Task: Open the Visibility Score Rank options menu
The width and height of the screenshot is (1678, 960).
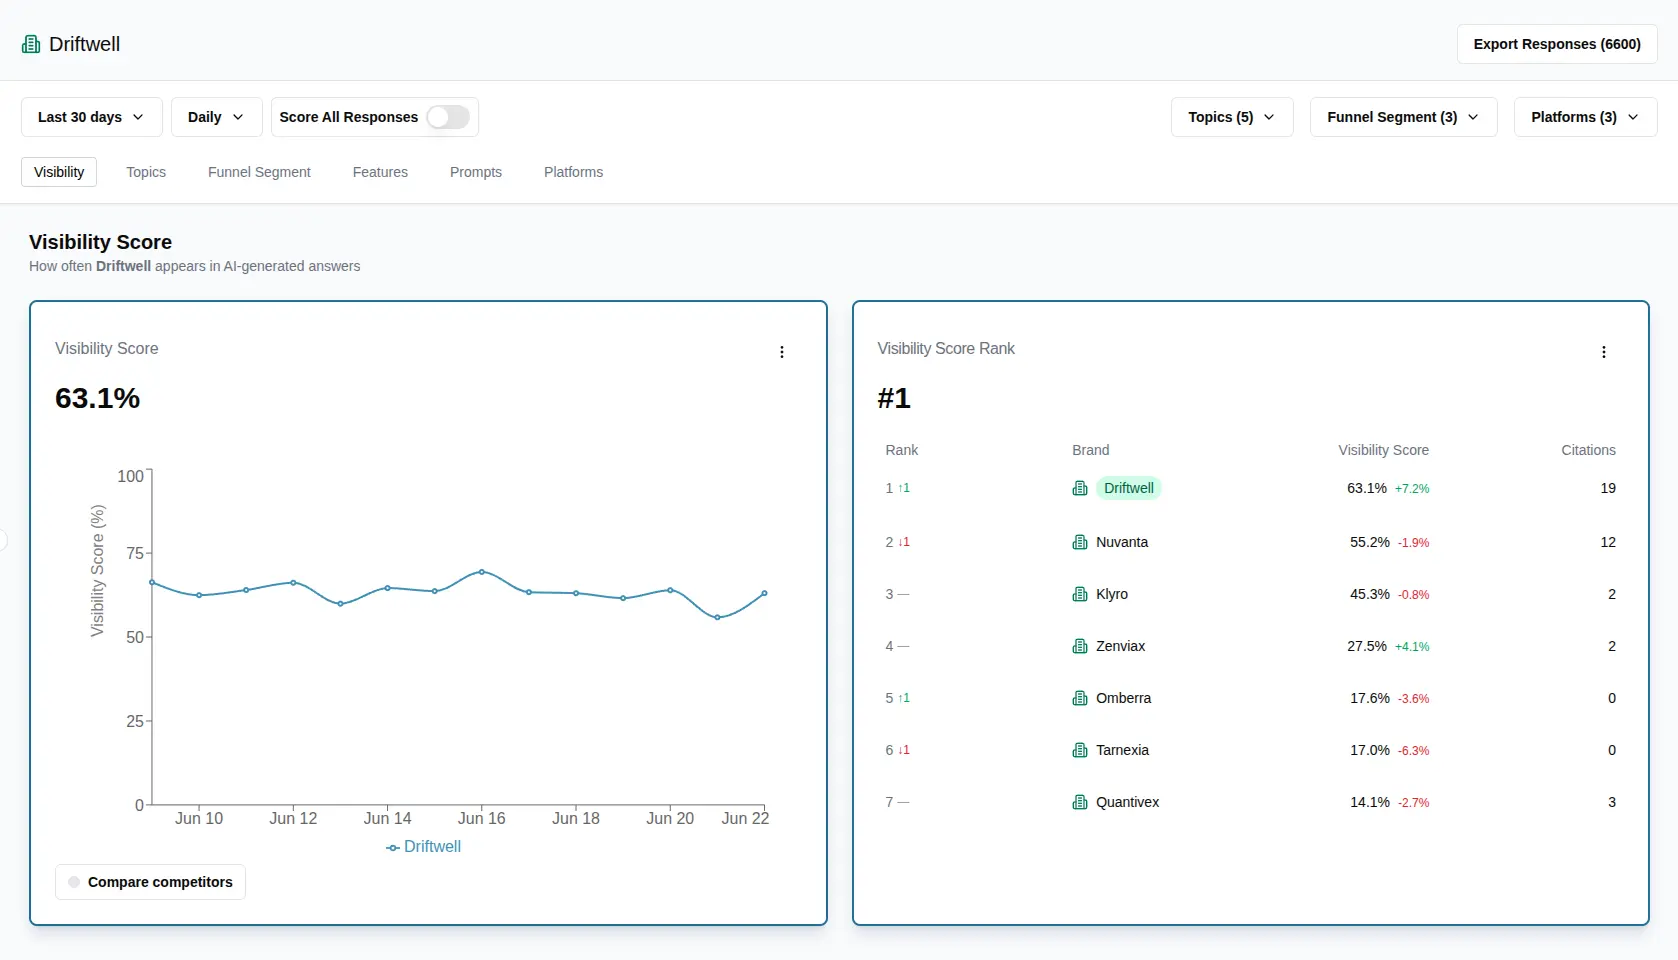Action: [1604, 352]
